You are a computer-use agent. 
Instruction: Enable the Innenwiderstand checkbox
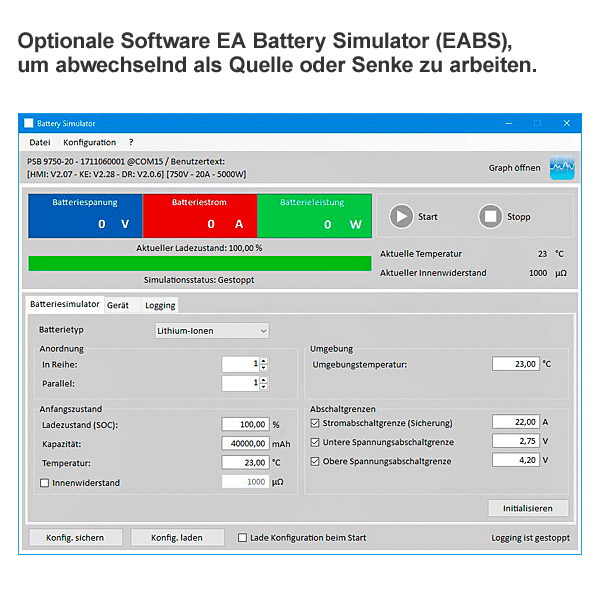coord(44,483)
